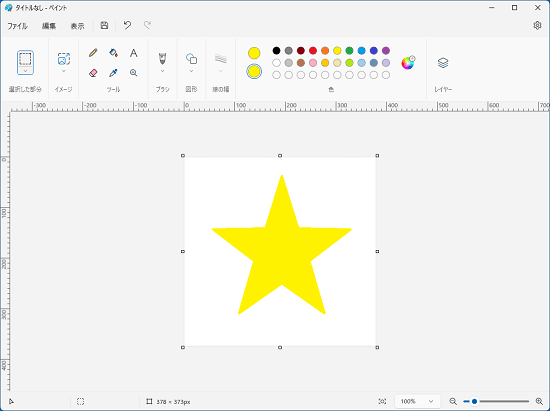Click the Paint app icon in title bar
550x411 pixels.
(x=9, y=8)
